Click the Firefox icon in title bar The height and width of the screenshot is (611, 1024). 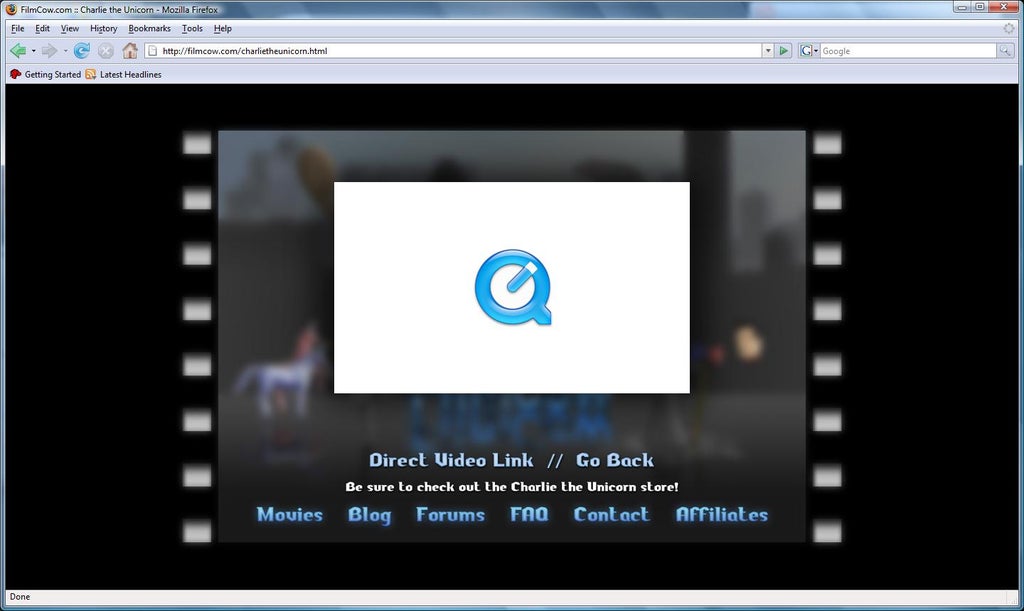coord(11,9)
